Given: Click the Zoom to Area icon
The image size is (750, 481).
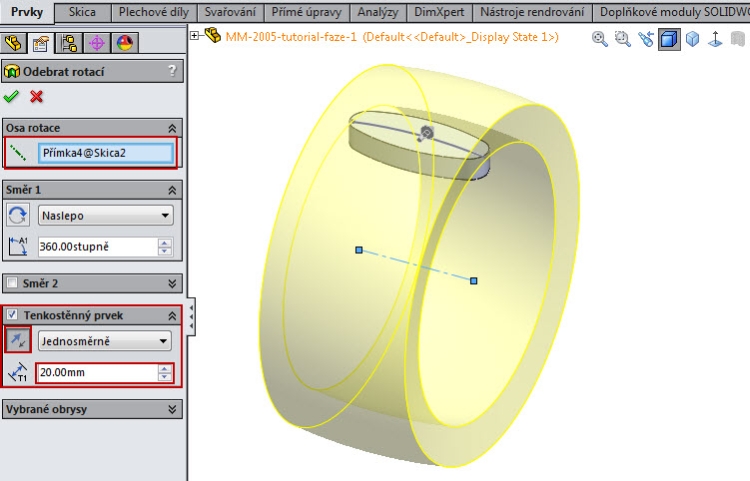Looking at the screenshot, I should (x=622, y=39).
